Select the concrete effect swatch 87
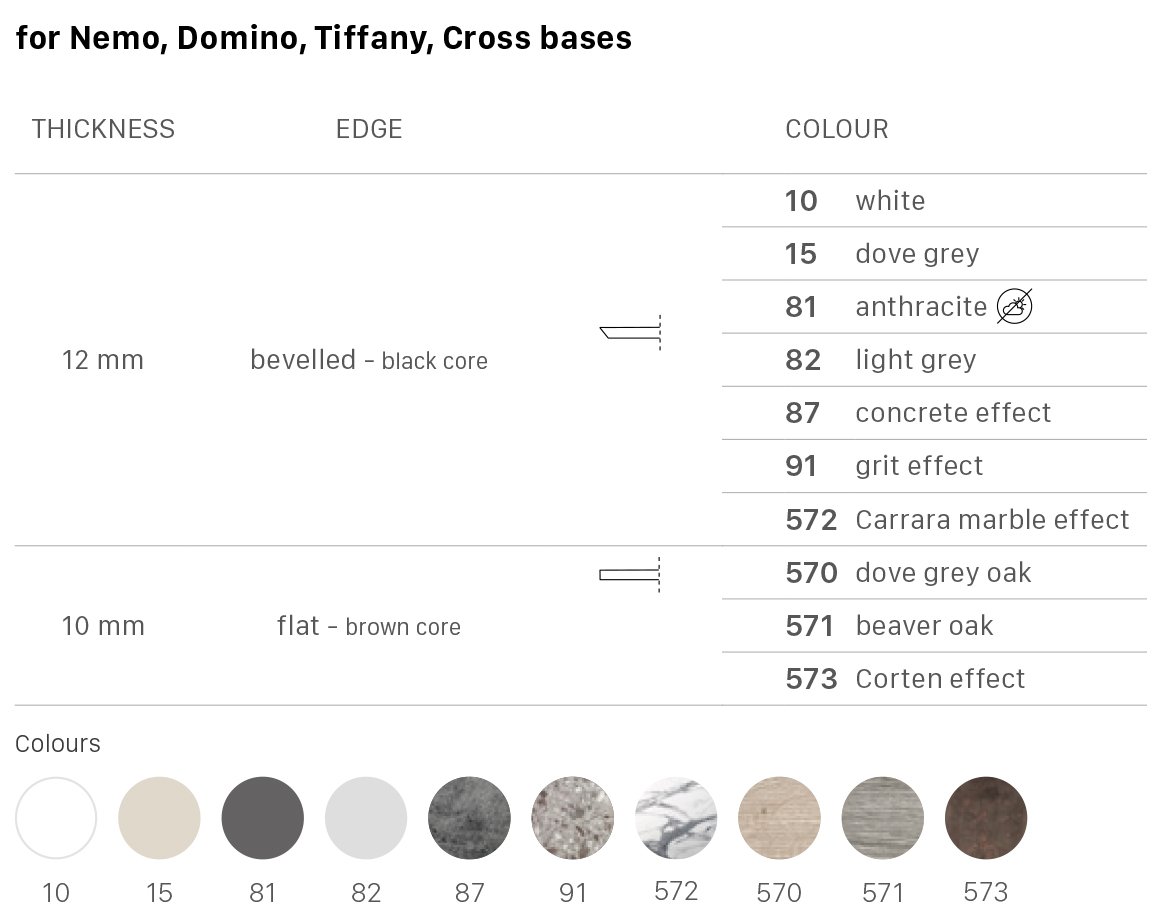Viewport: 1160px width, 921px height. tap(469, 818)
